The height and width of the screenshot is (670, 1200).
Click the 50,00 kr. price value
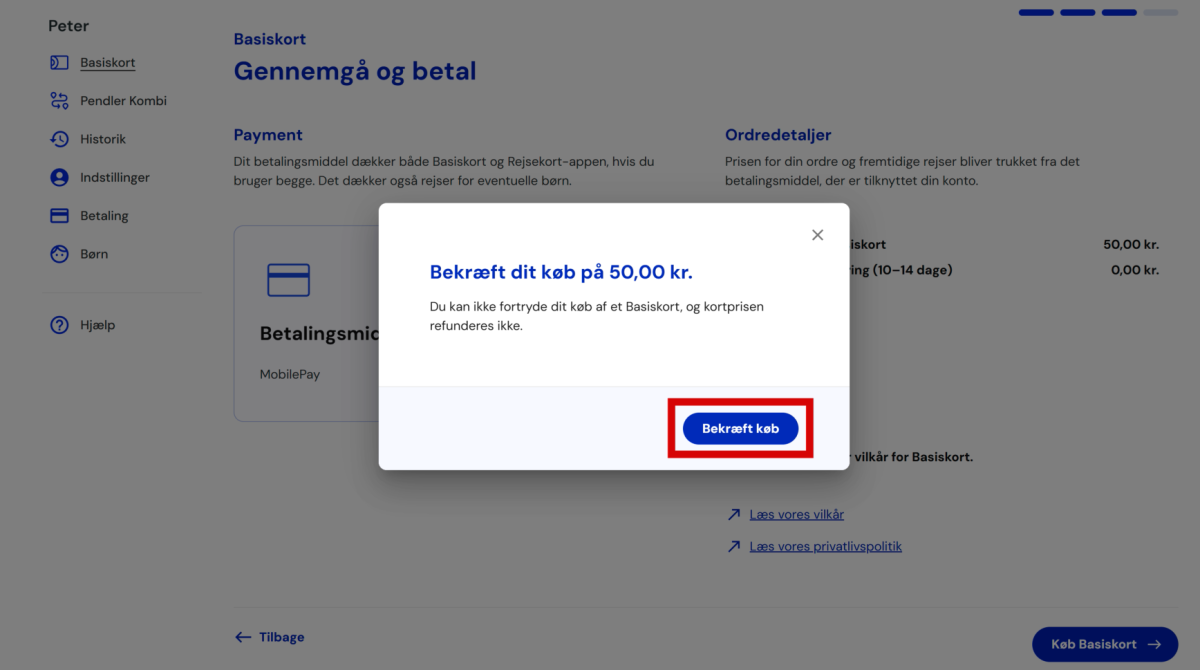tap(1131, 244)
